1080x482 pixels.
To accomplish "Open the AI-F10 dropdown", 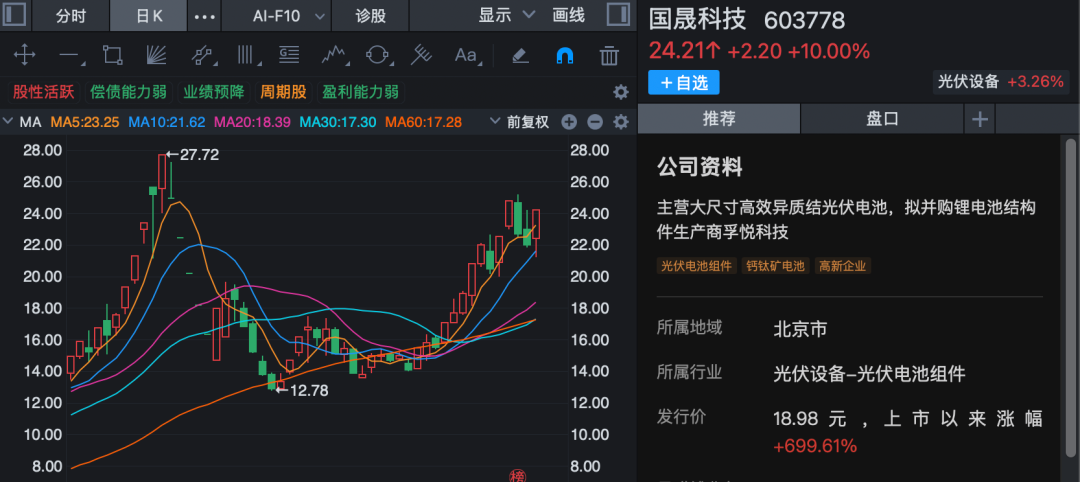I will coord(289,16).
